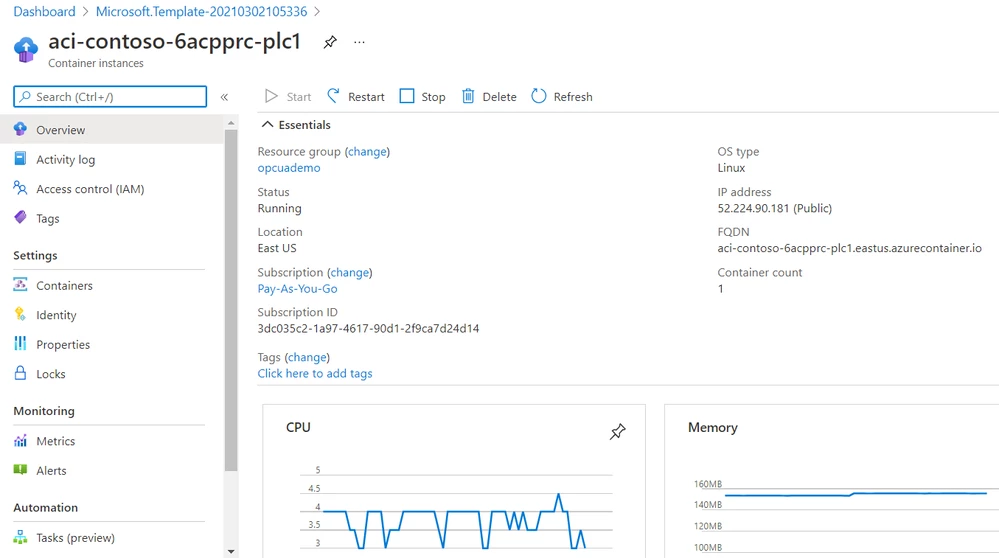Open the Pay-As-You-Go subscription link

(298, 289)
